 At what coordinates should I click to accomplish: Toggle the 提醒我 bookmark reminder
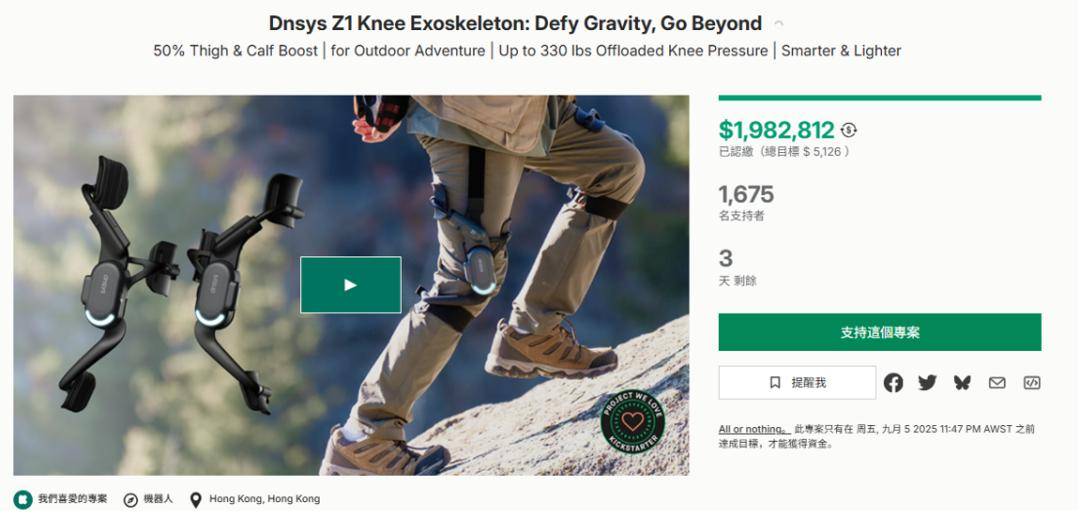(797, 383)
